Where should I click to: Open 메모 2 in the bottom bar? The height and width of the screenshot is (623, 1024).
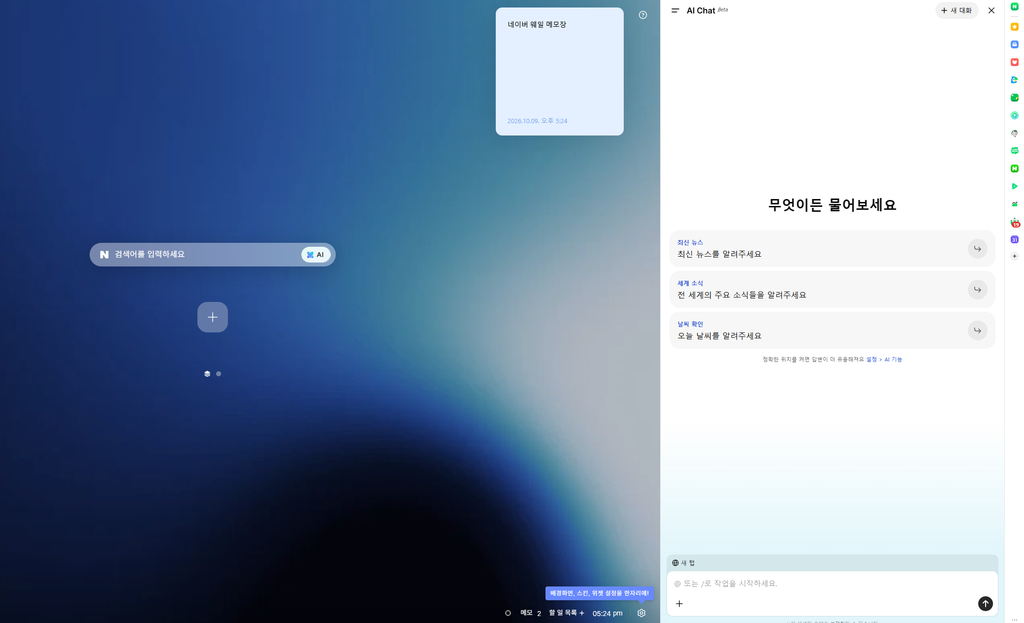530,613
